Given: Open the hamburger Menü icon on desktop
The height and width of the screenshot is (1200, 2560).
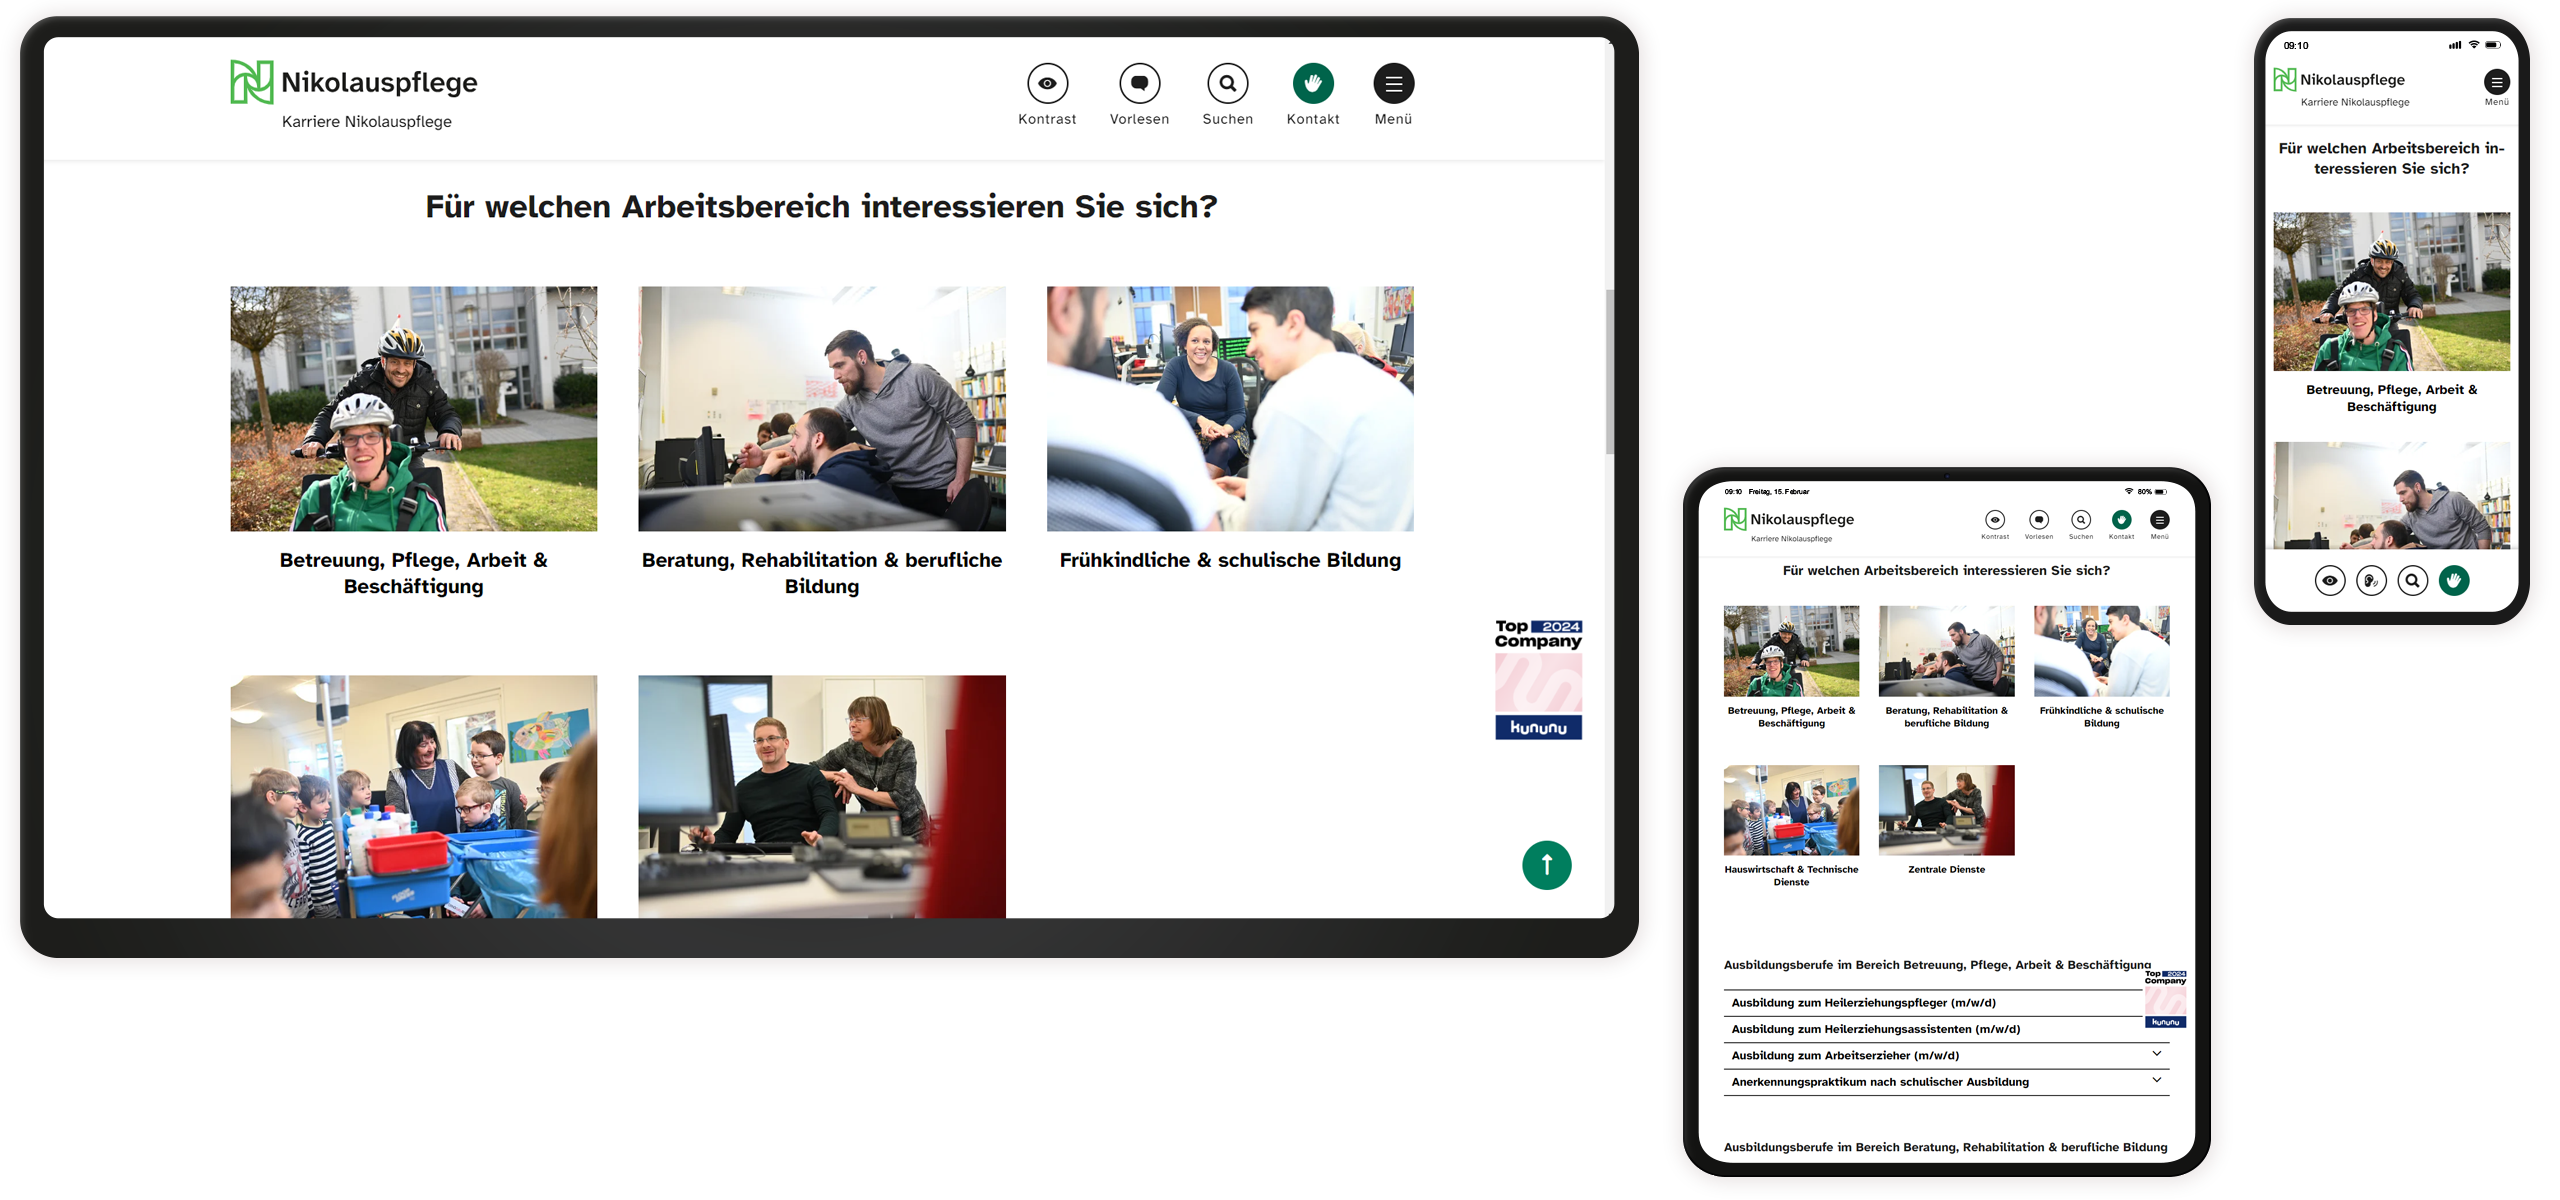Looking at the screenshot, I should coord(1393,83).
